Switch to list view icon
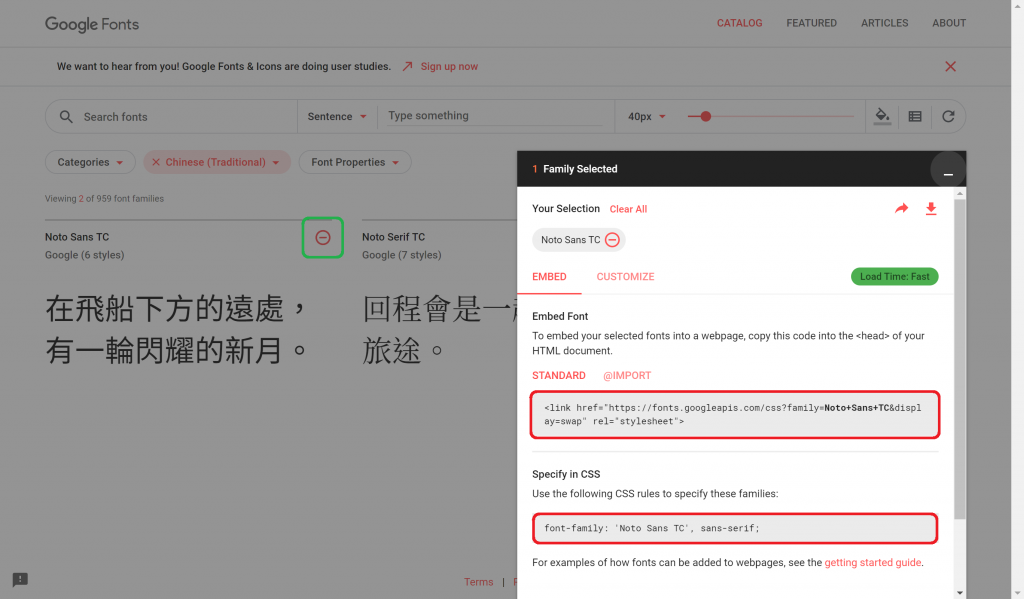 pyautogui.click(x=915, y=116)
